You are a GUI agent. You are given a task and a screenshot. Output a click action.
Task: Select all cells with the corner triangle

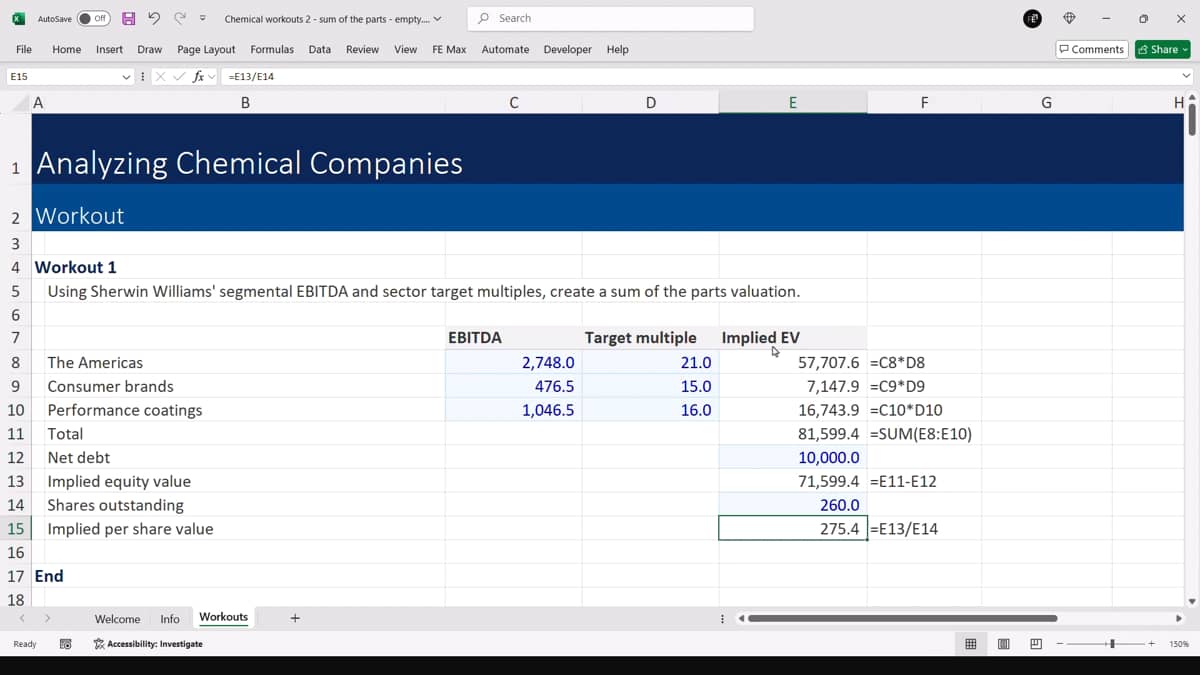click(22, 102)
